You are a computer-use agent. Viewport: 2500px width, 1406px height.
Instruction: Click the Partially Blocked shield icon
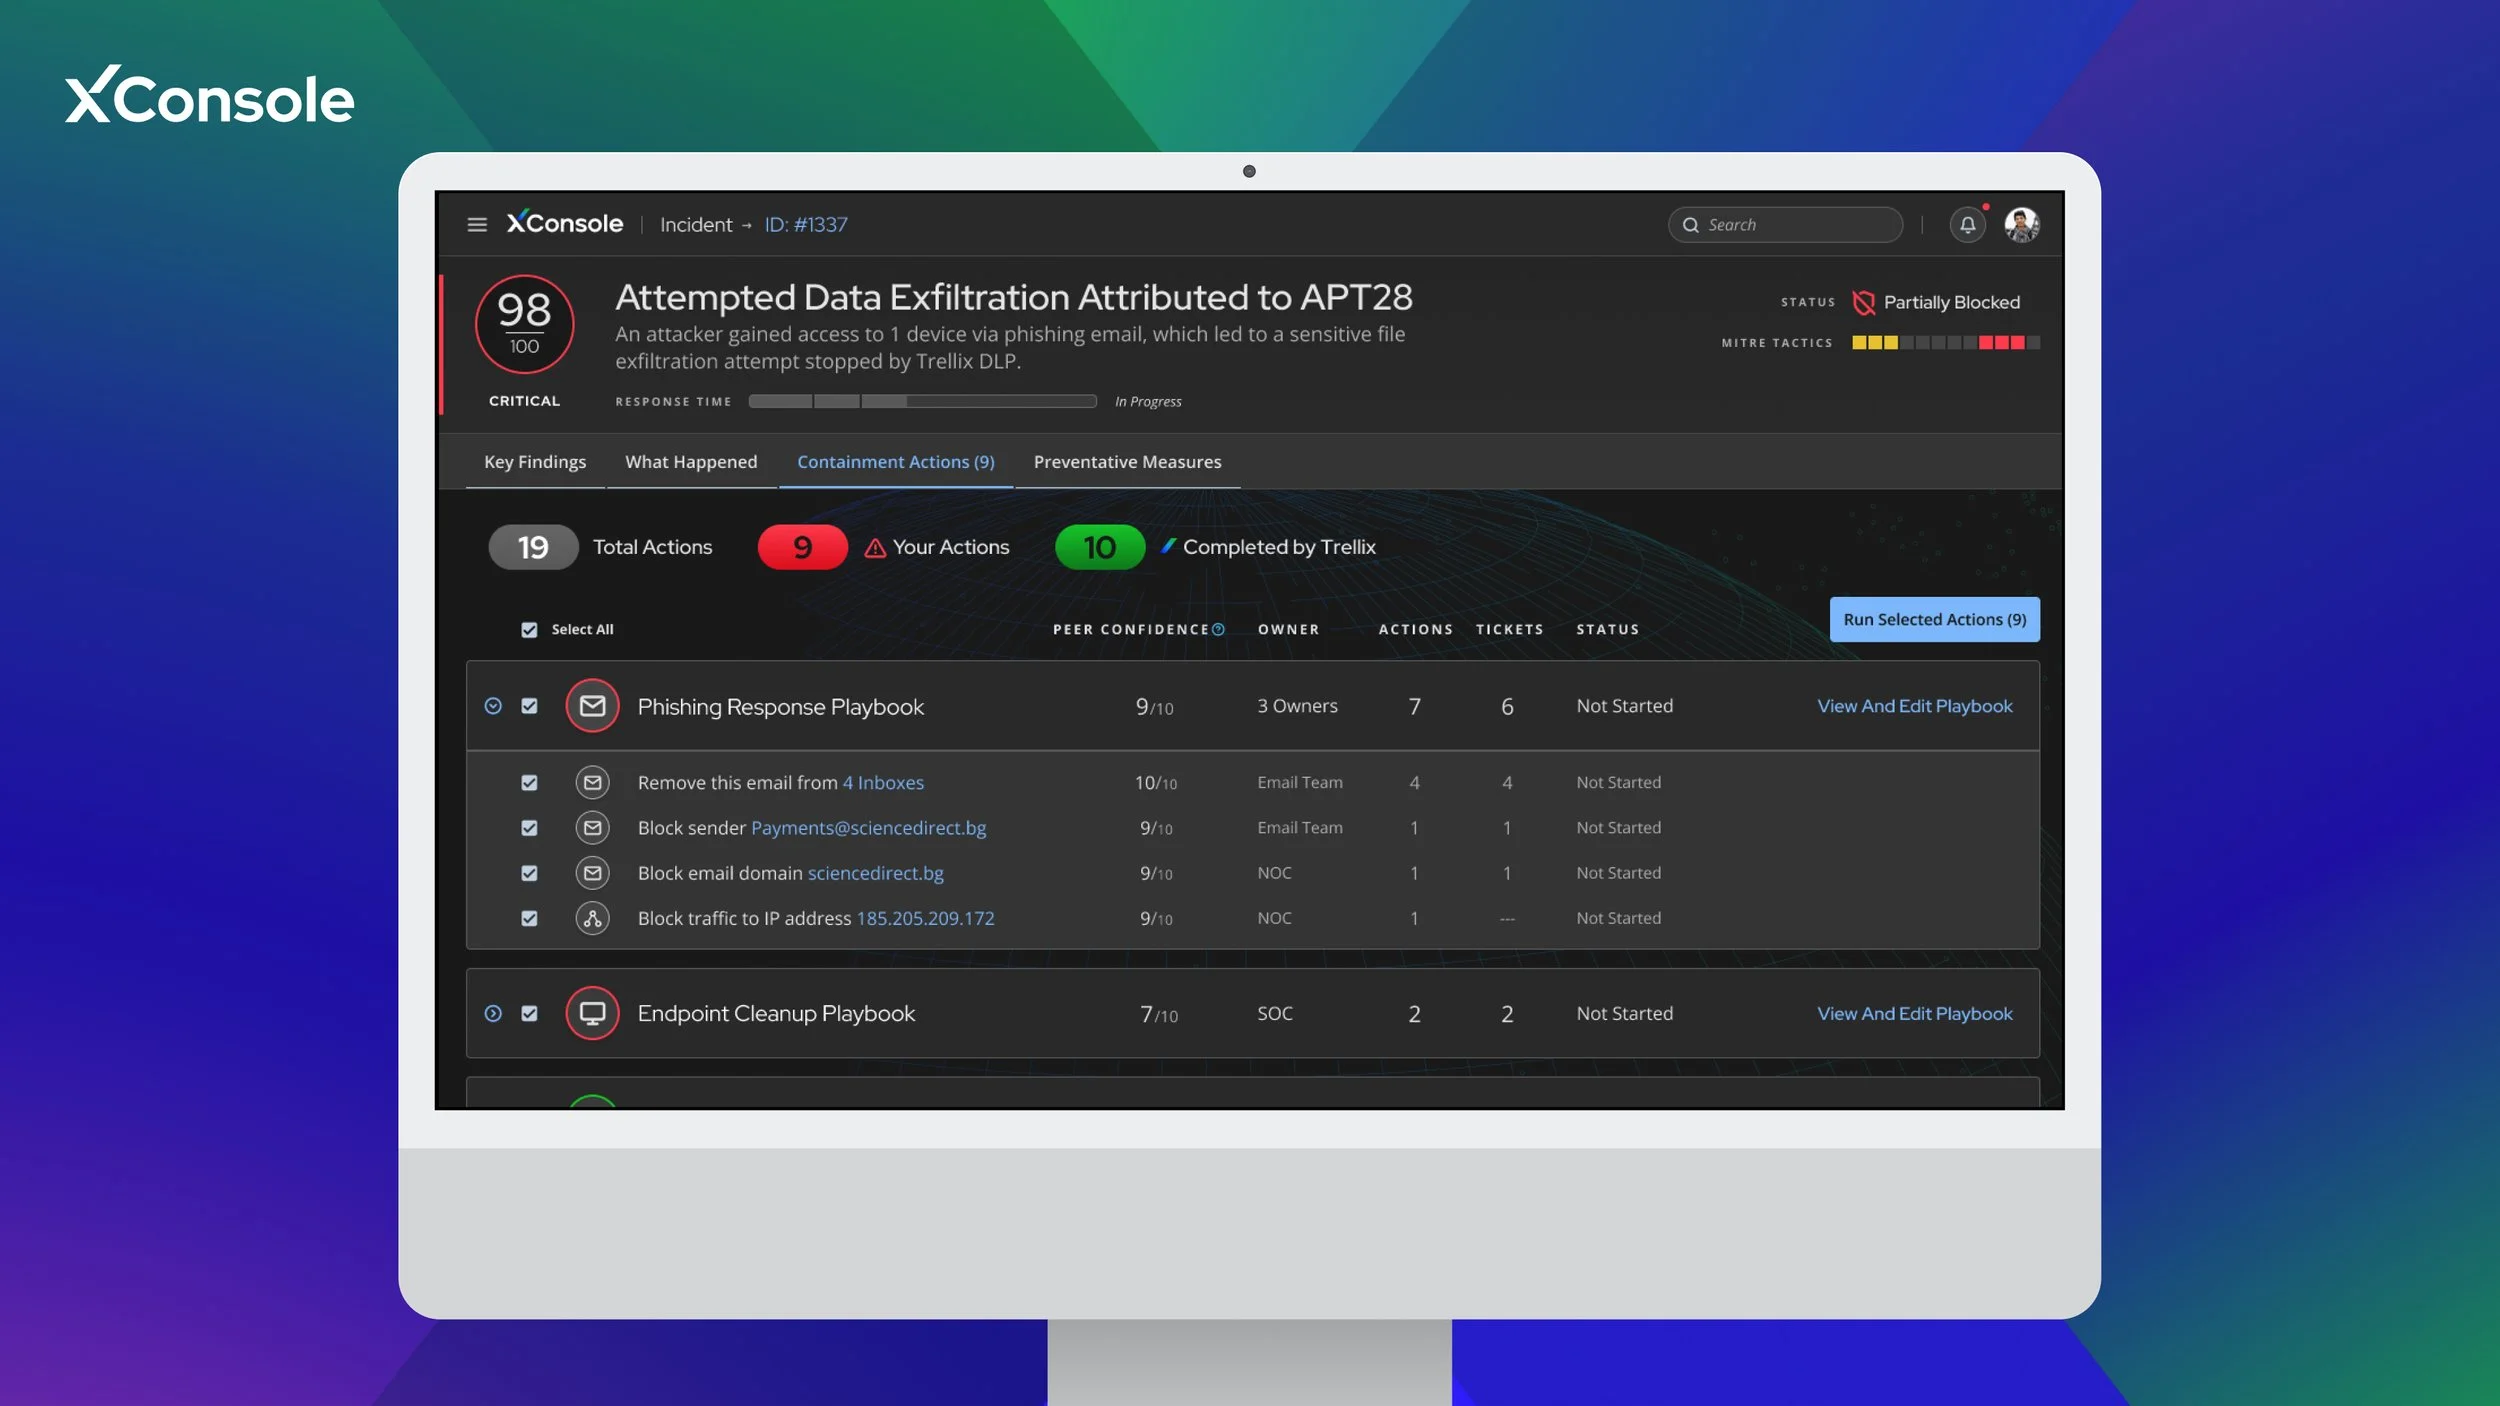pos(1863,303)
